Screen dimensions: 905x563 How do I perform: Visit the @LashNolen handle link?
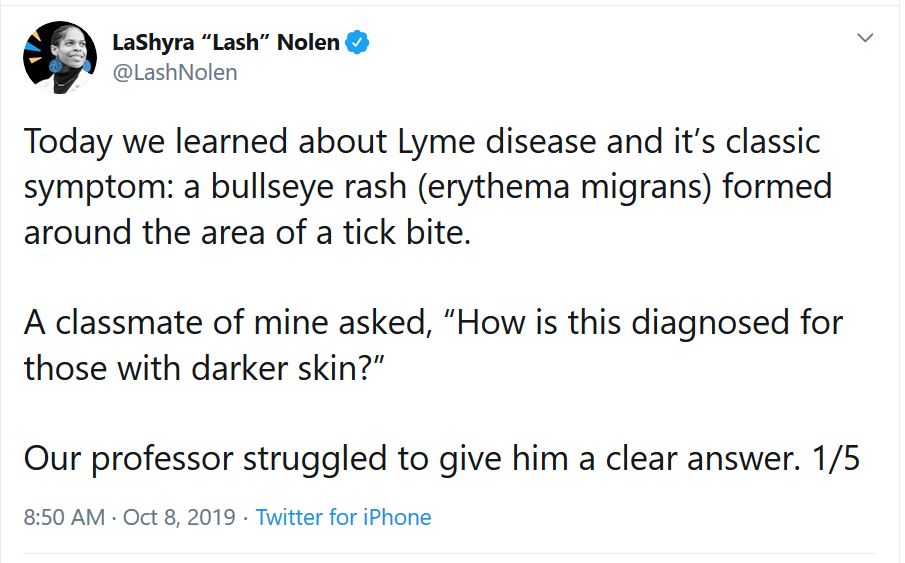pyautogui.click(x=175, y=73)
